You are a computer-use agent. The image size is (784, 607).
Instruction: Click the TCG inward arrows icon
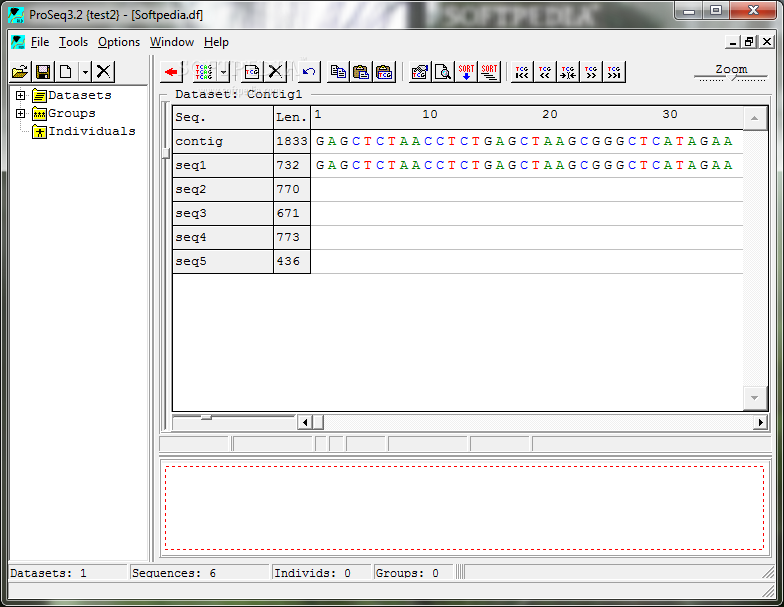568,72
